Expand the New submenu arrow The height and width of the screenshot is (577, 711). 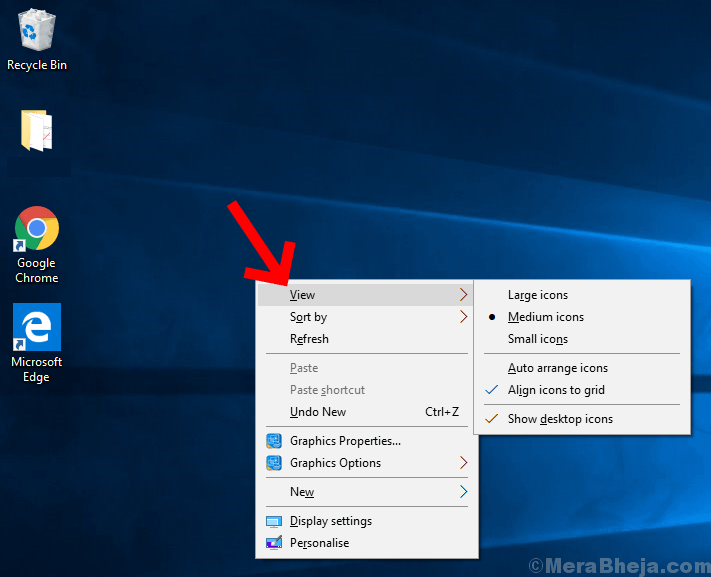(x=463, y=492)
